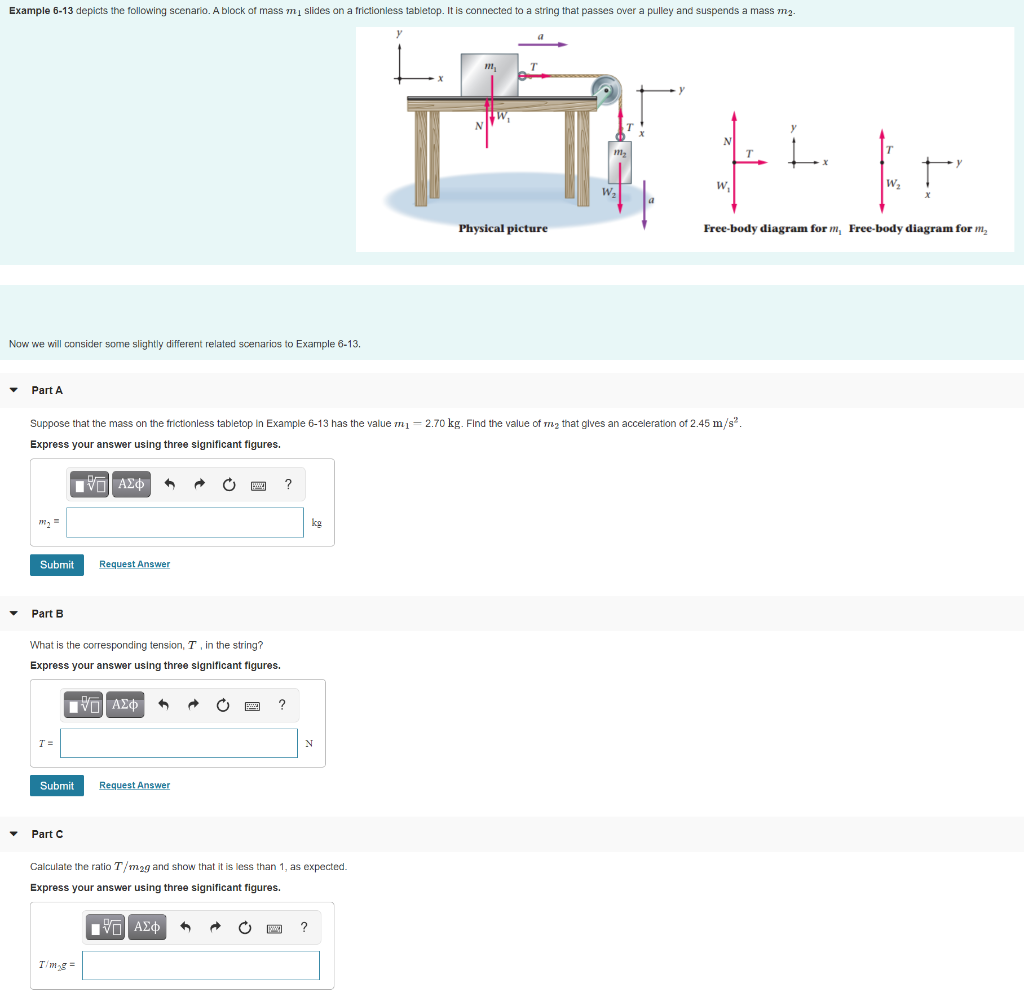
Task: Open Request Answer for Part A
Action: [x=134, y=564]
